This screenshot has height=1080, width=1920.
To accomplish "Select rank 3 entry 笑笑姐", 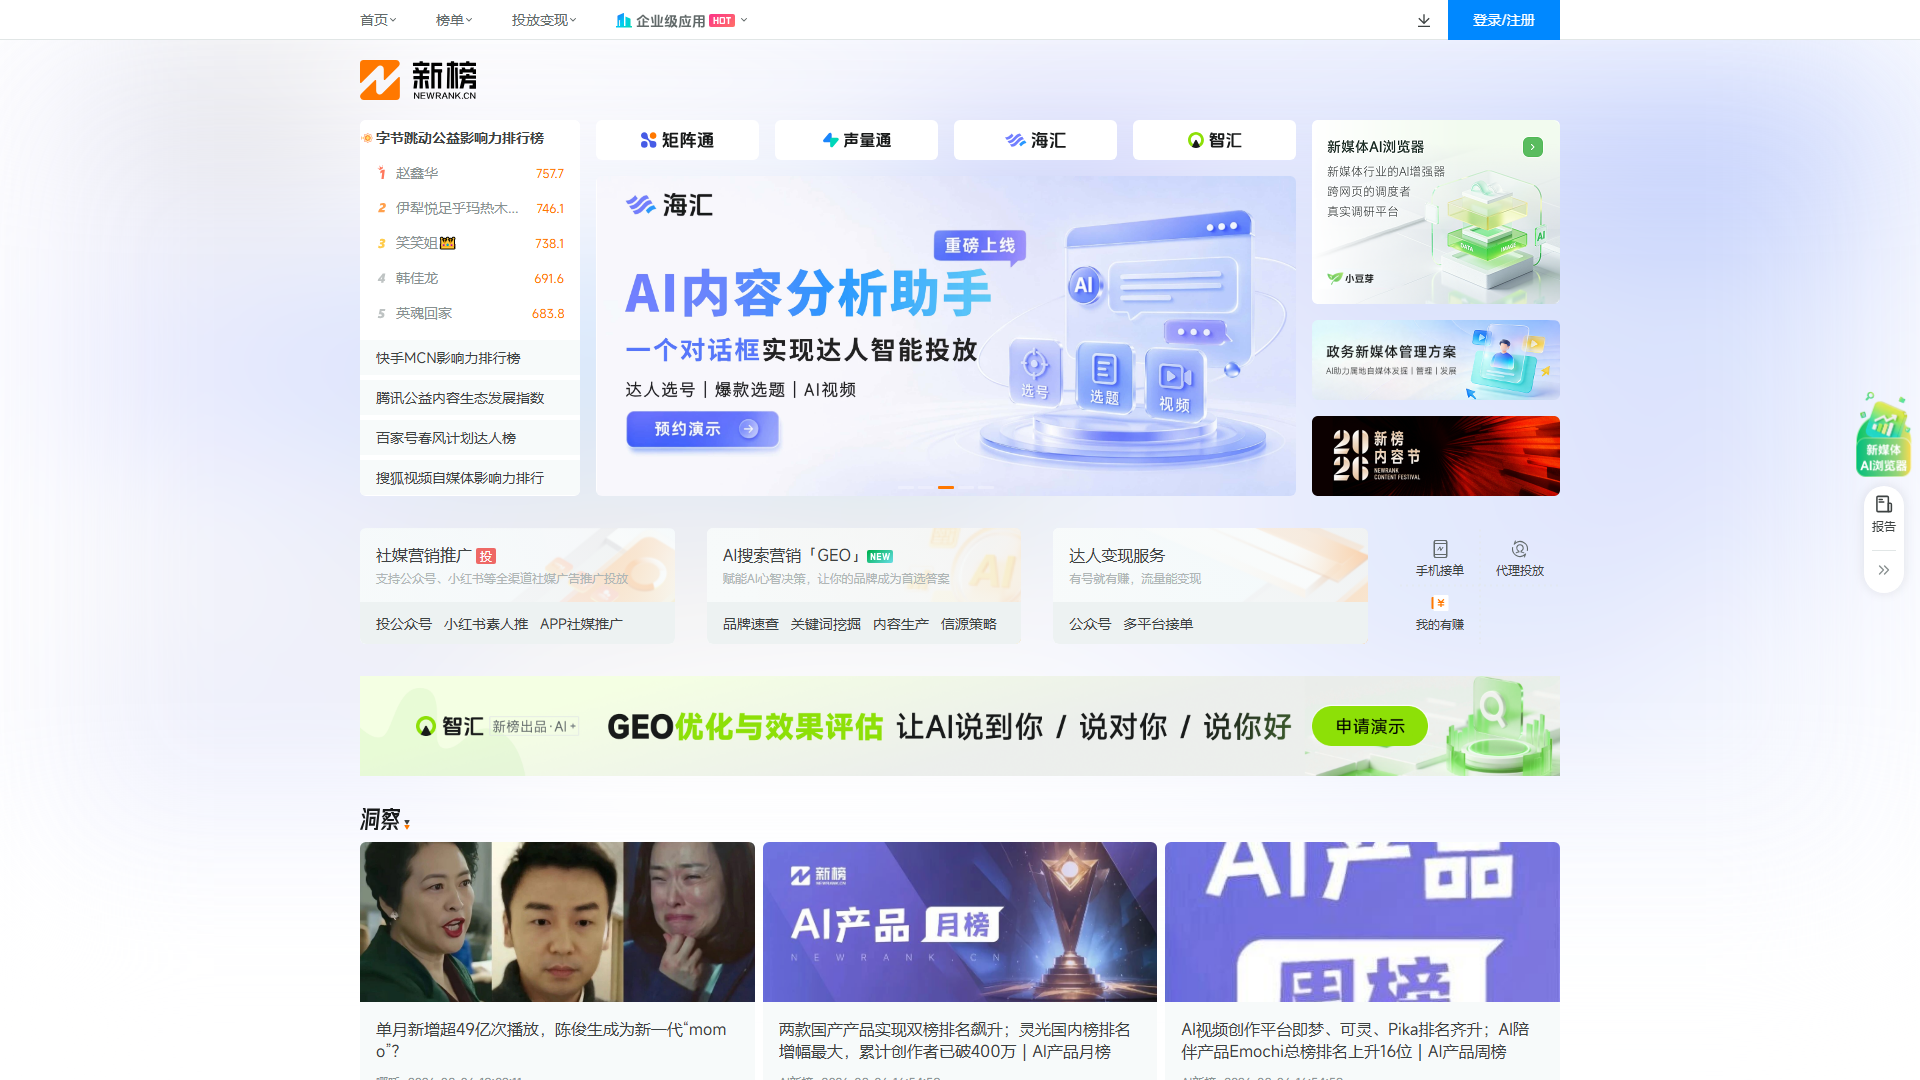I will tap(470, 243).
